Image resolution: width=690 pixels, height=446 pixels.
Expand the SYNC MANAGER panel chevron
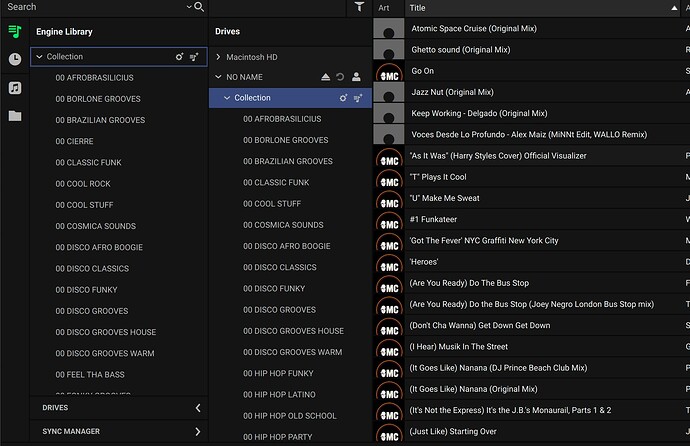[198, 431]
